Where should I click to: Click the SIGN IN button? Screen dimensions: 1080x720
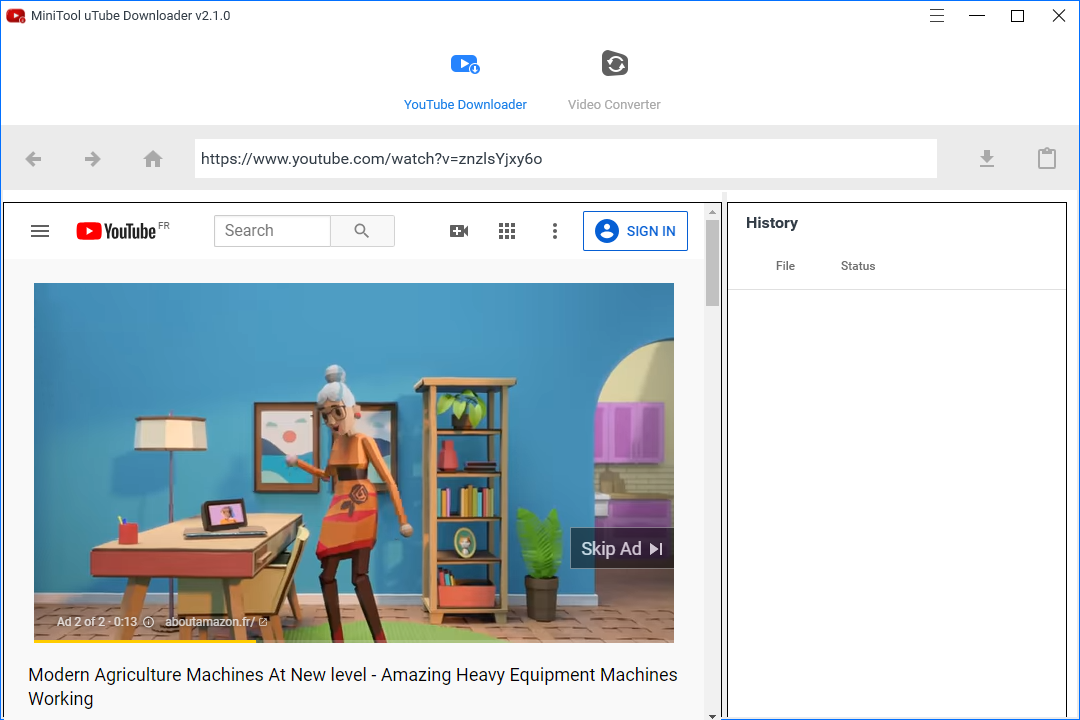coord(635,231)
